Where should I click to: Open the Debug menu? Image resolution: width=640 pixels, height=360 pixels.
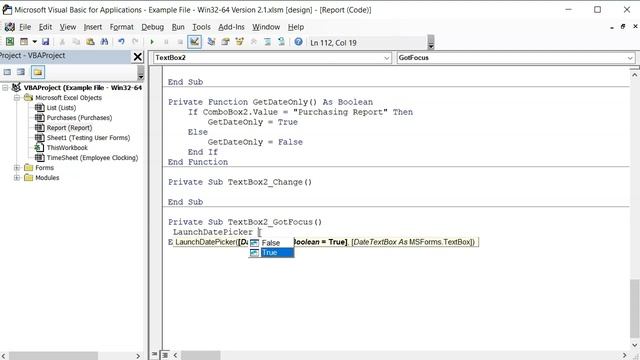point(153,27)
